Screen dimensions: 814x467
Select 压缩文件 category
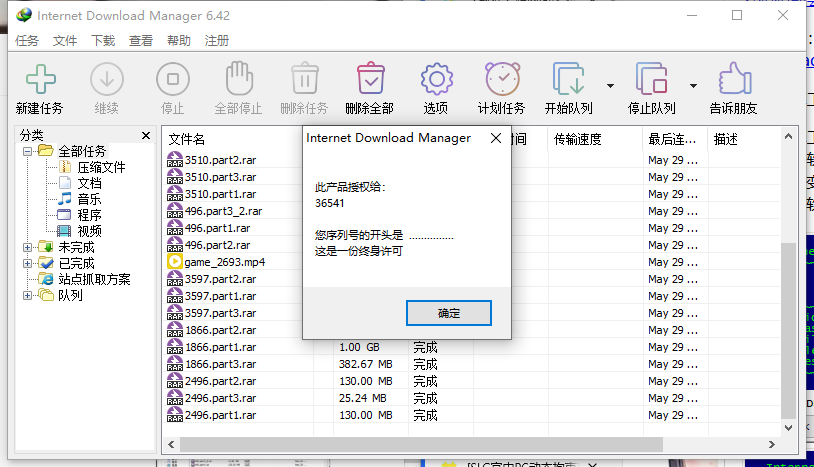click(101, 167)
